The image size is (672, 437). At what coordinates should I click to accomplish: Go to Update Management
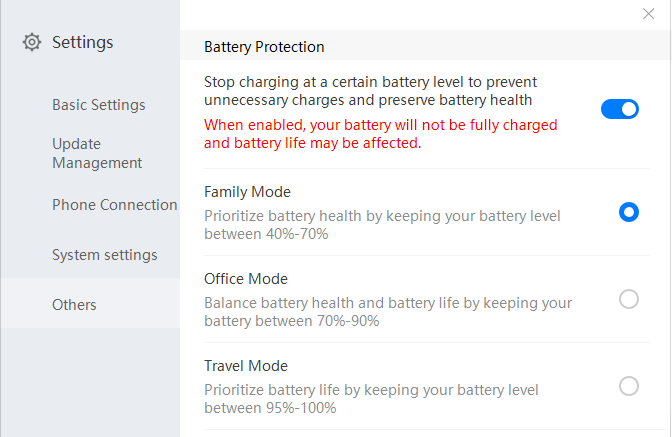(97, 153)
